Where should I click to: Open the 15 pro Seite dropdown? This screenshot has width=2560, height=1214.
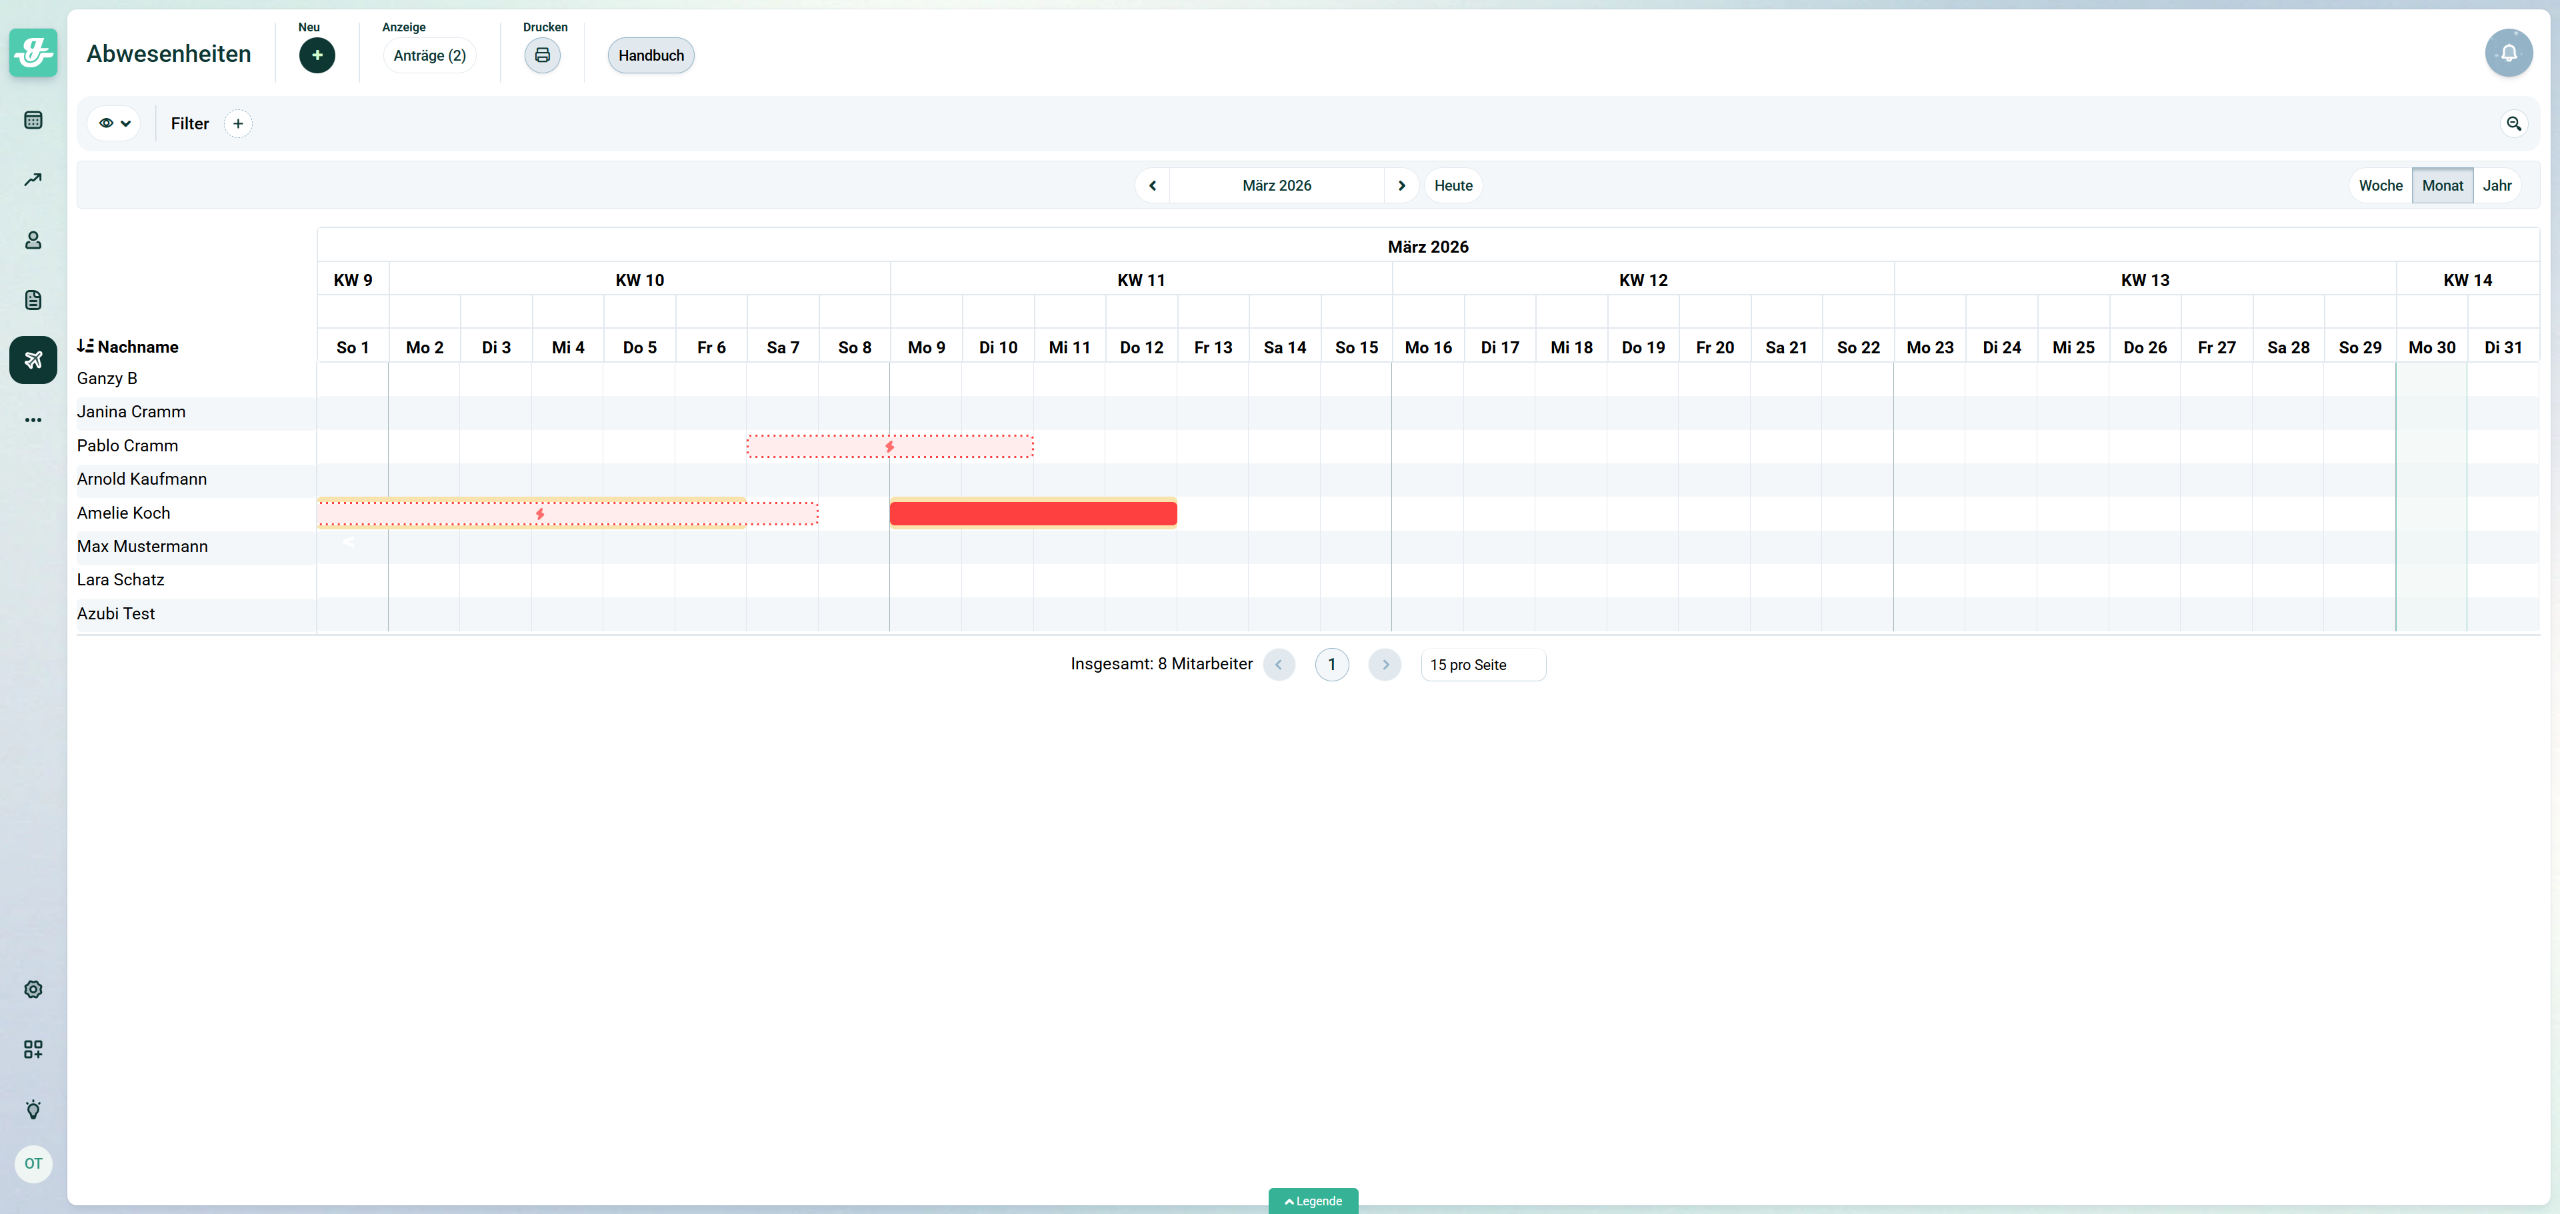(x=1482, y=665)
